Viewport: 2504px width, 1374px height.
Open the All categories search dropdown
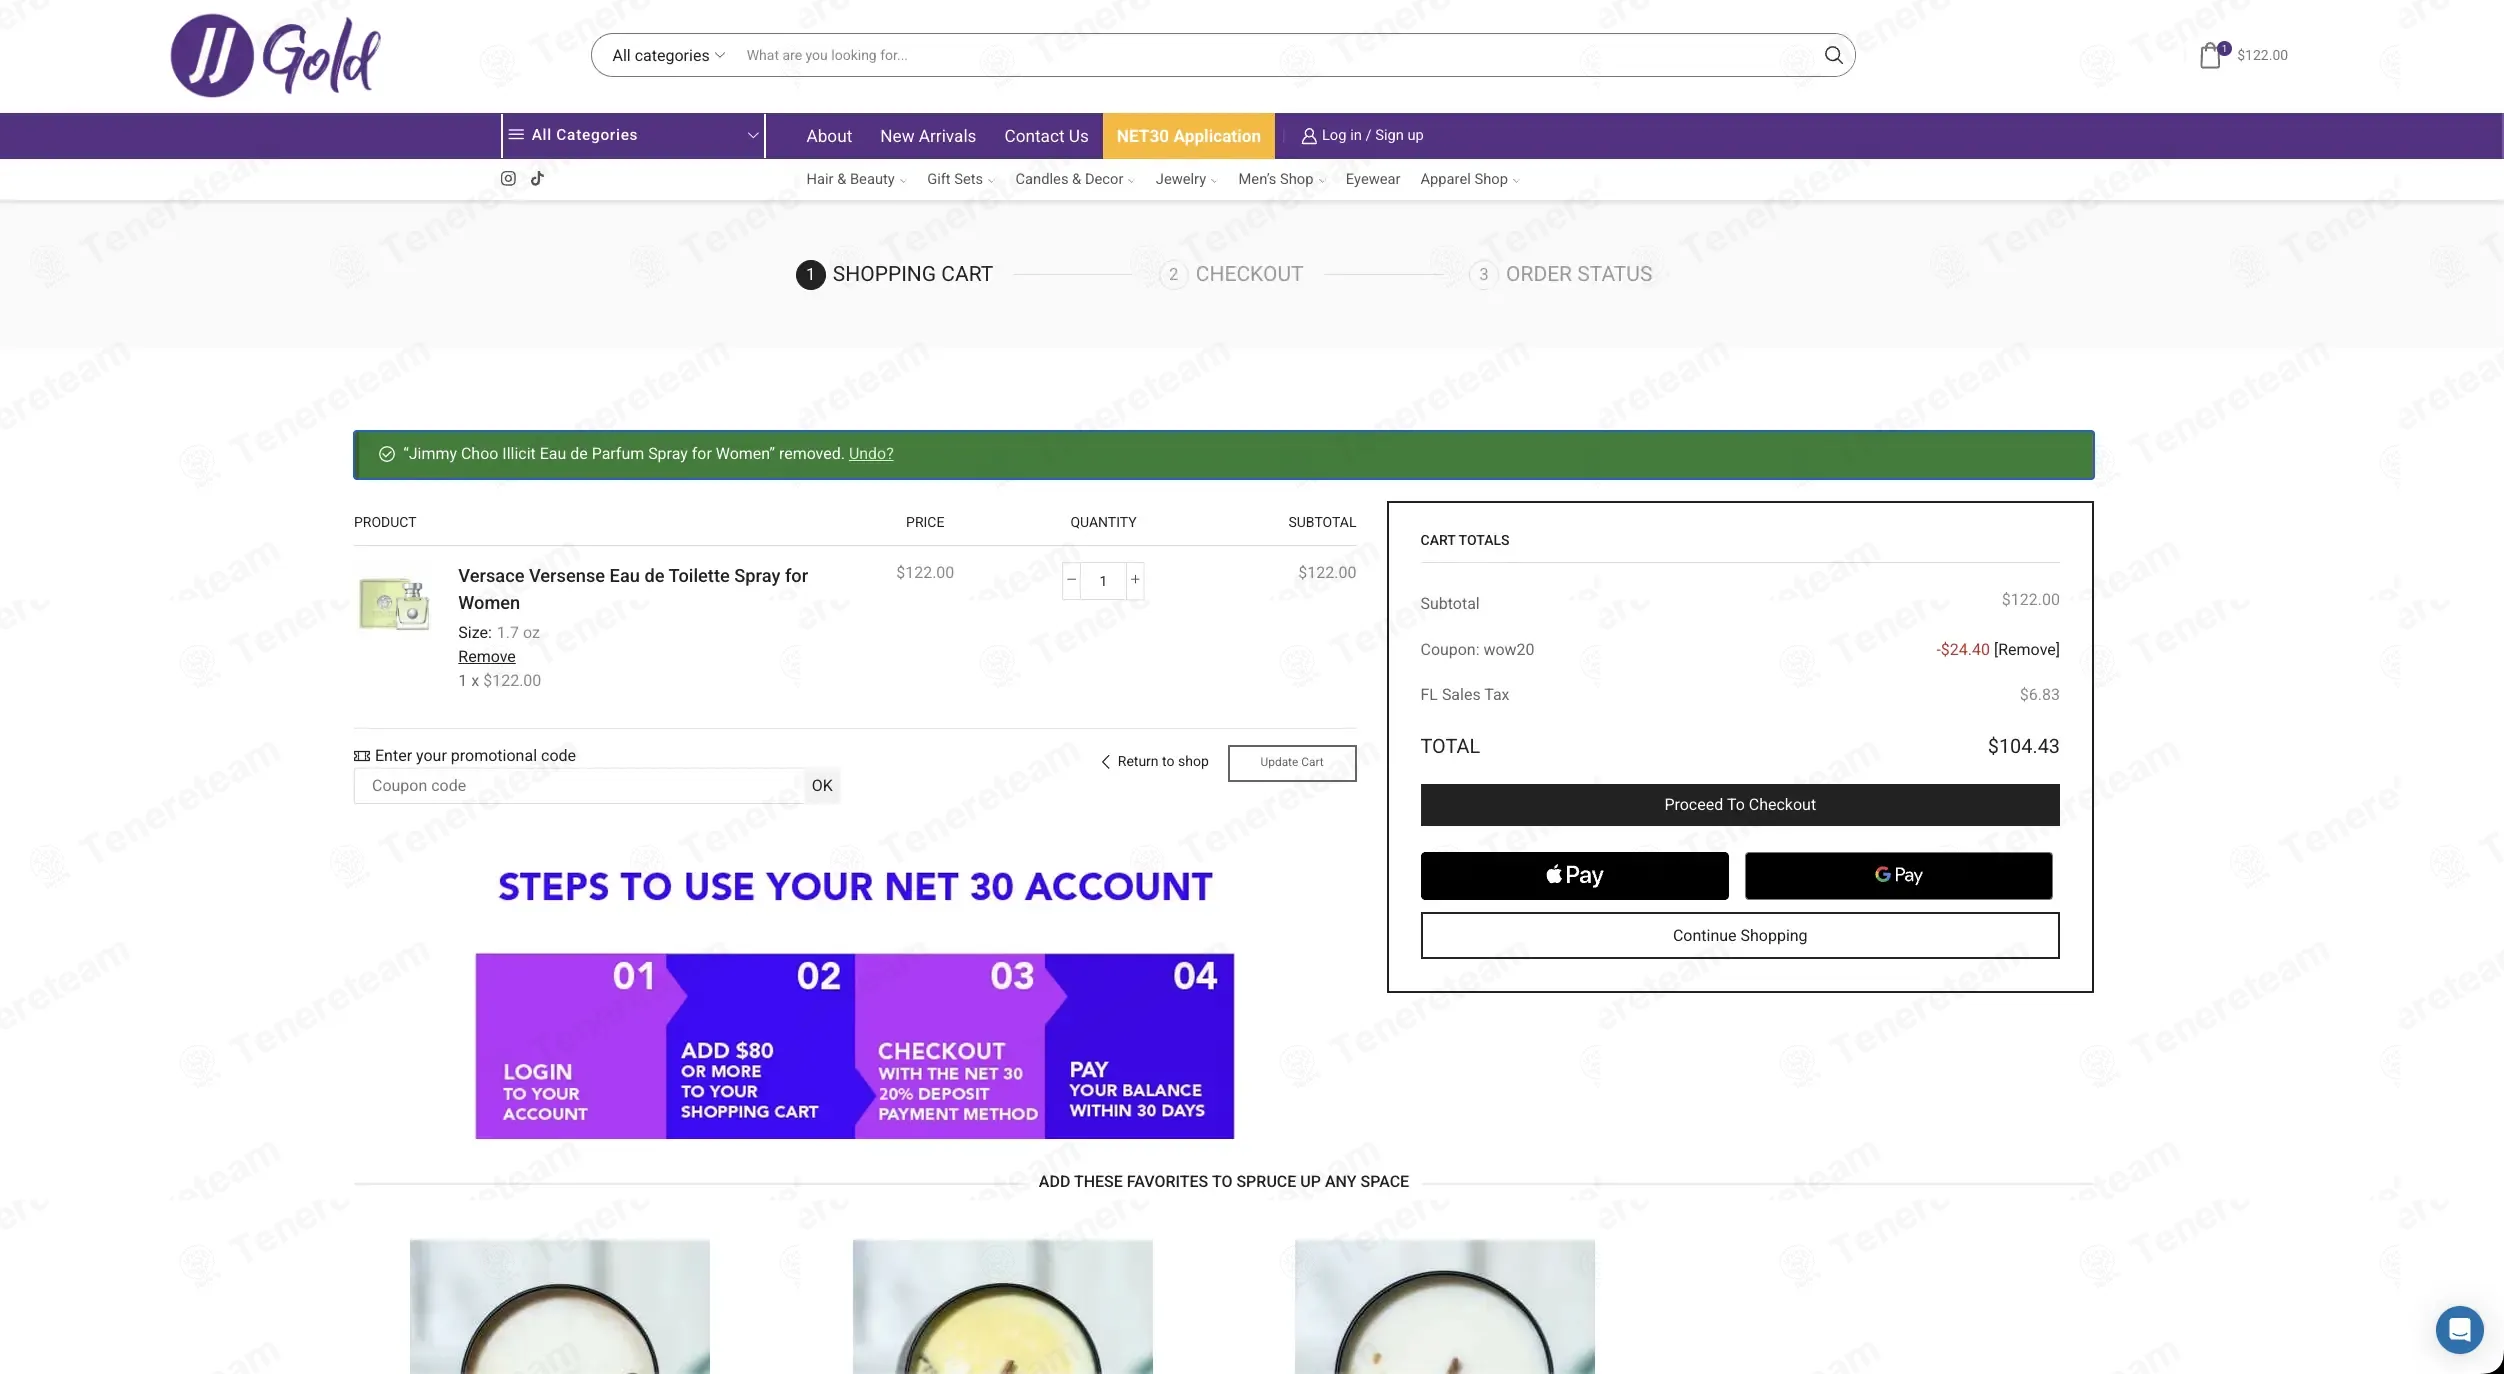(668, 55)
